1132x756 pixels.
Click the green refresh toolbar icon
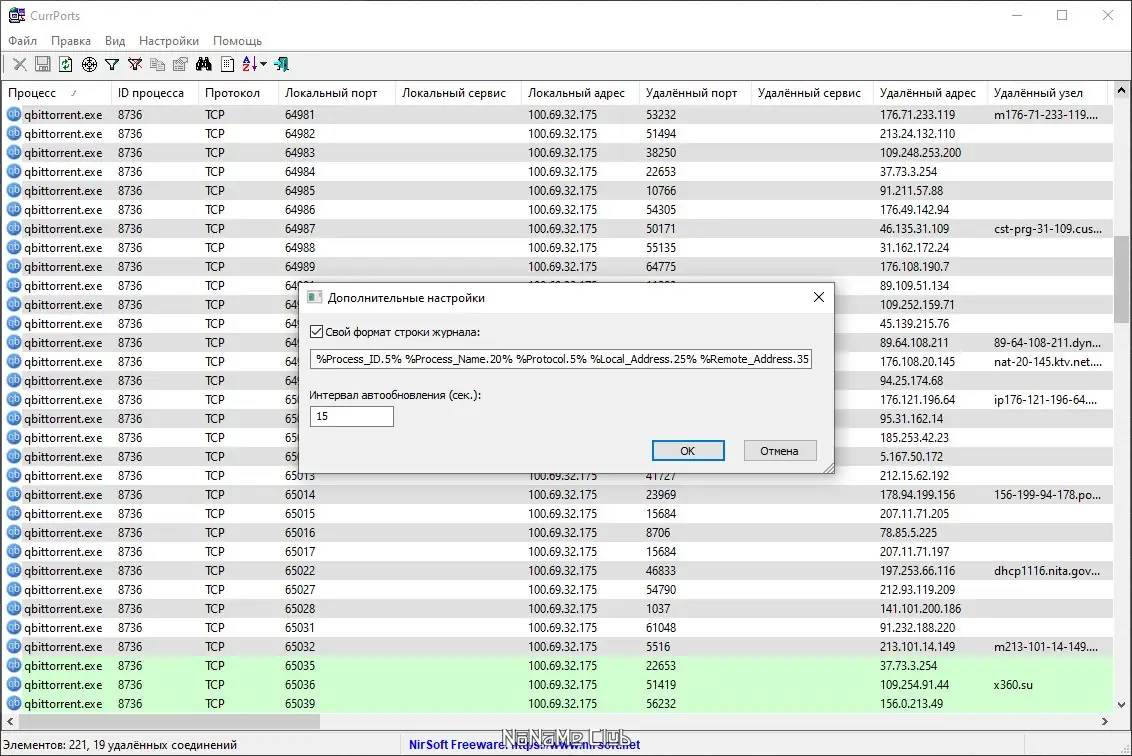66,64
